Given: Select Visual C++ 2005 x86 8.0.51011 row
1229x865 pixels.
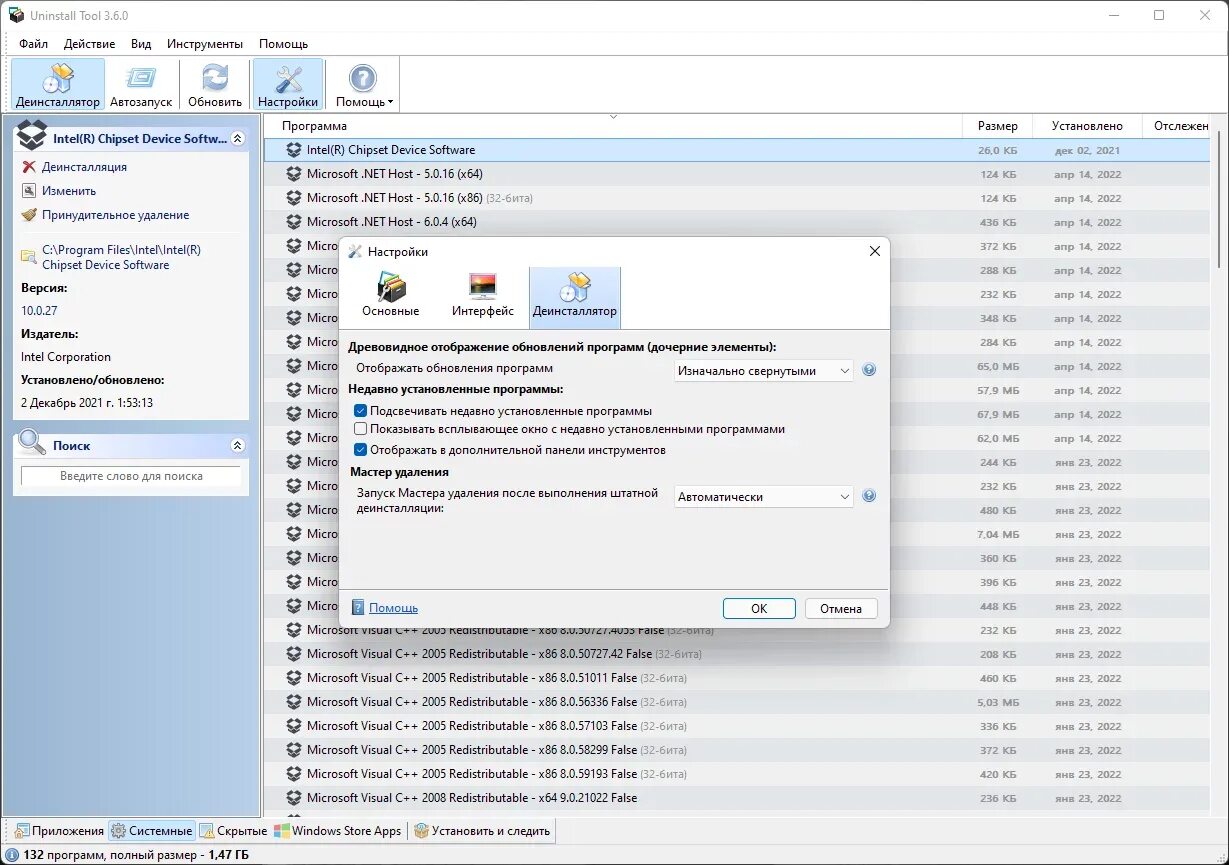Looking at the screenshot, I should tap(737, 678).
